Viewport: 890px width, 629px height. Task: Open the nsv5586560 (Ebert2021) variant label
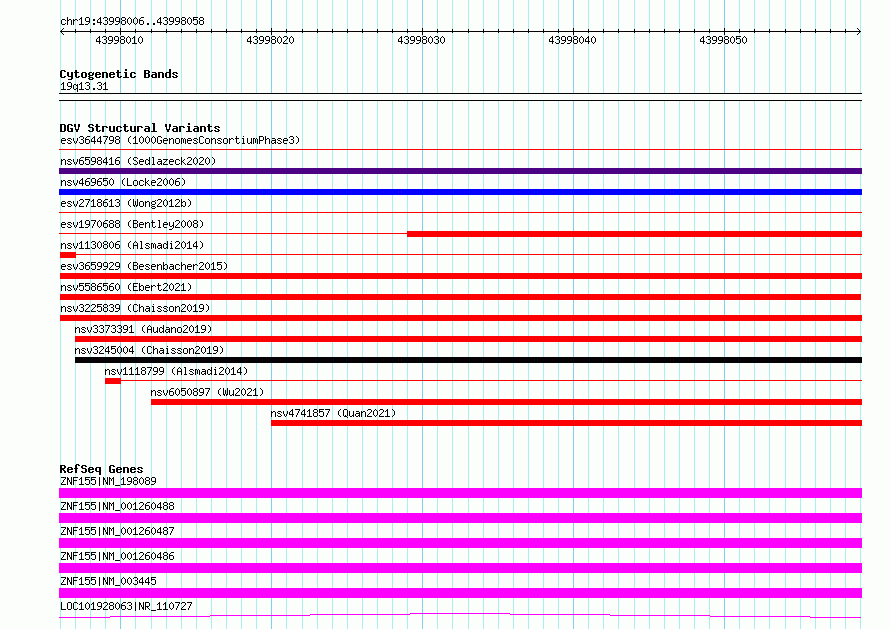point(126,287)
